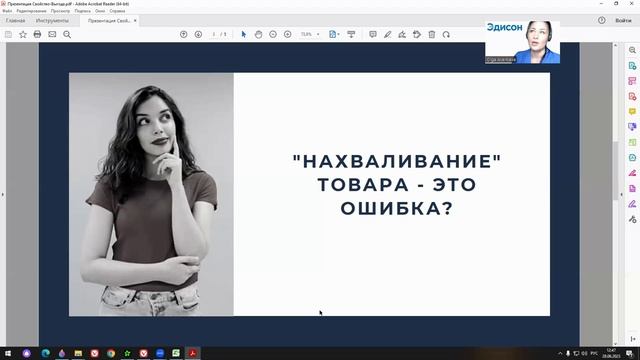640x360 pixels.
Task: Open Create PDF tool in right pane
Action: 632,96
